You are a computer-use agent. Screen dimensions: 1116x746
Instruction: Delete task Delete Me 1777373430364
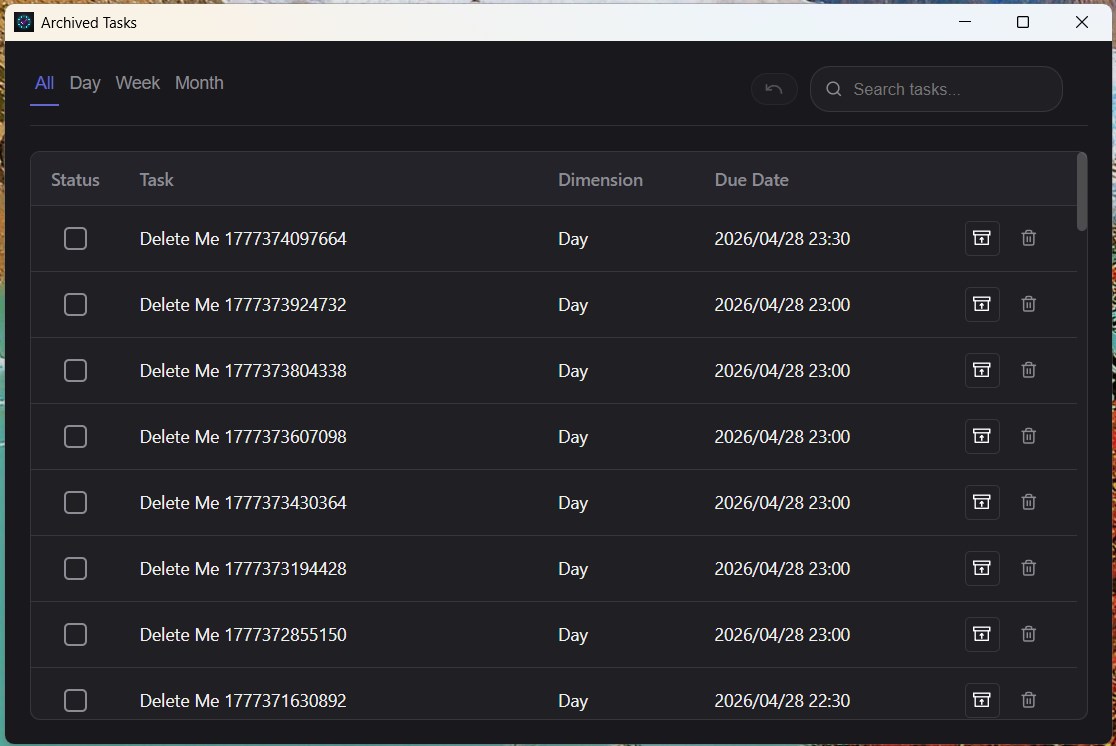[x=1028, y=502]
